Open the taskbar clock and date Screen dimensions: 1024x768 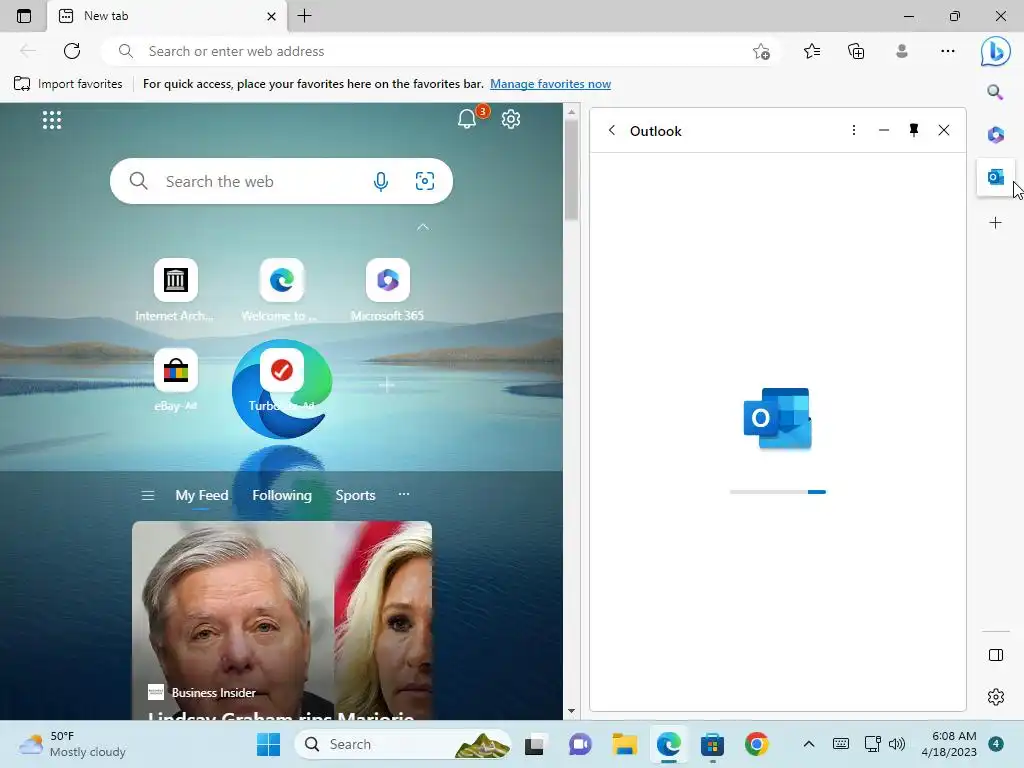point(949,744)
